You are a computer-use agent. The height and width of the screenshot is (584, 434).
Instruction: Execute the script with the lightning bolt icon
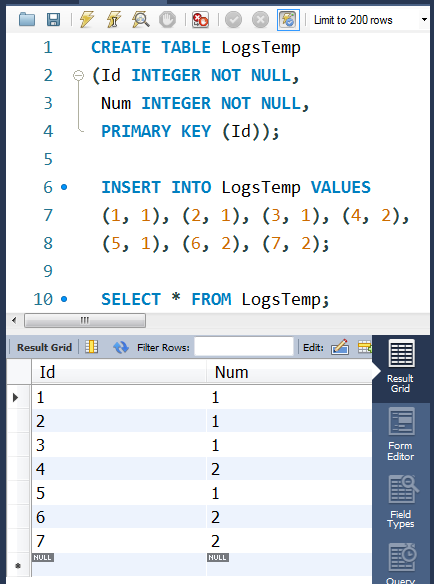(86, 19)
